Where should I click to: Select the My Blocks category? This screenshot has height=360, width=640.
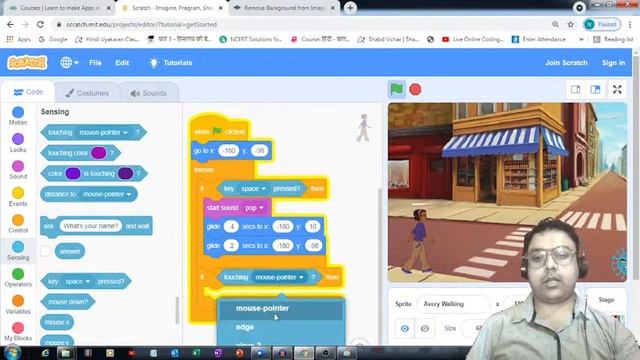(18, 331)
